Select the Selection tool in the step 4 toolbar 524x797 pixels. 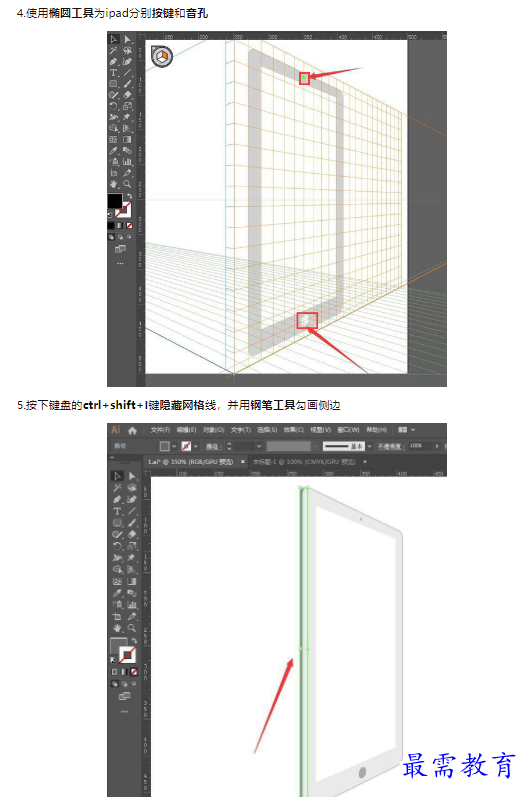(113, 39)
